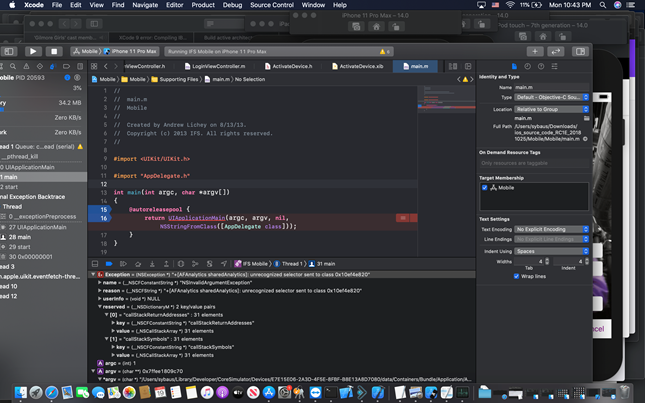645x403 pixels.
Task: Open the Attributes inspector sliders icon
Action: click(555, 66)
